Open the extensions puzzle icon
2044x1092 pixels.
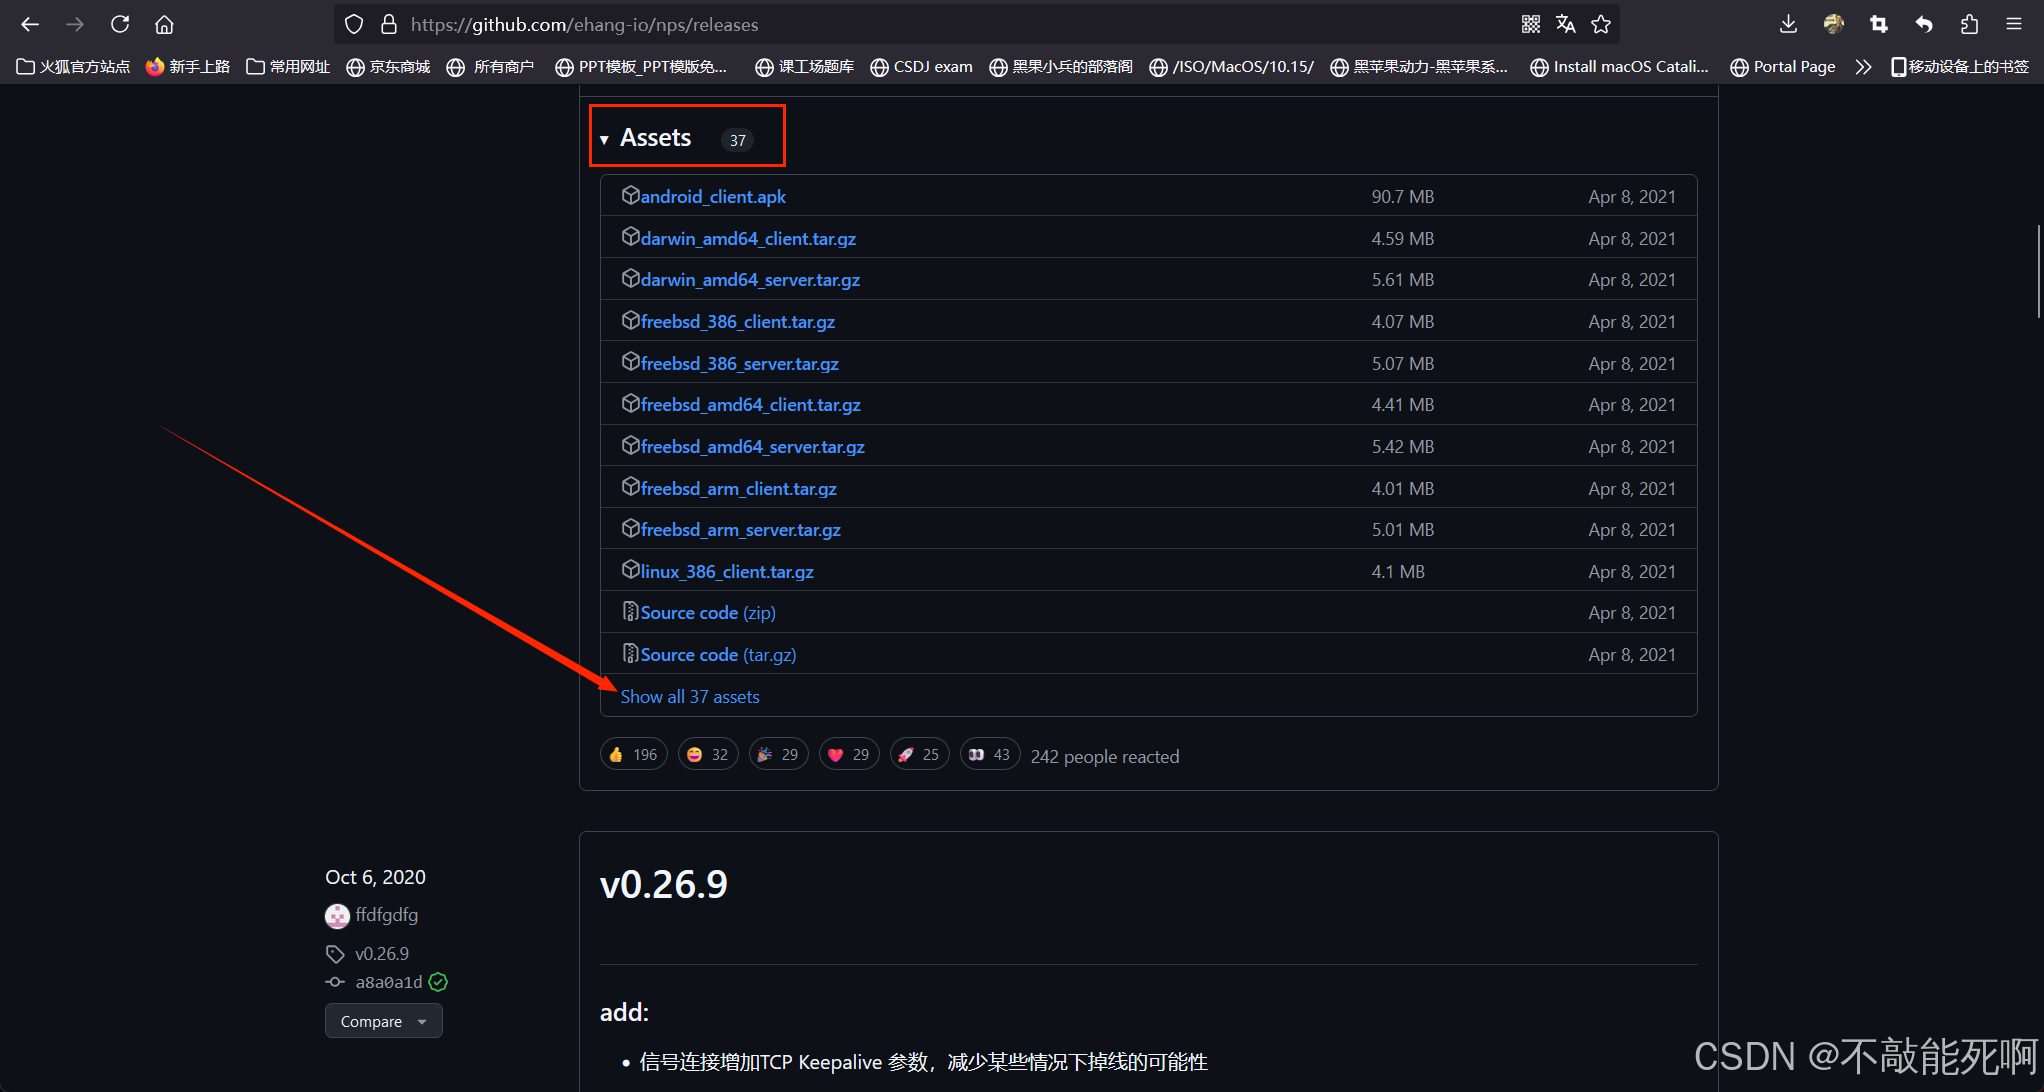[x=1969, y=24]
